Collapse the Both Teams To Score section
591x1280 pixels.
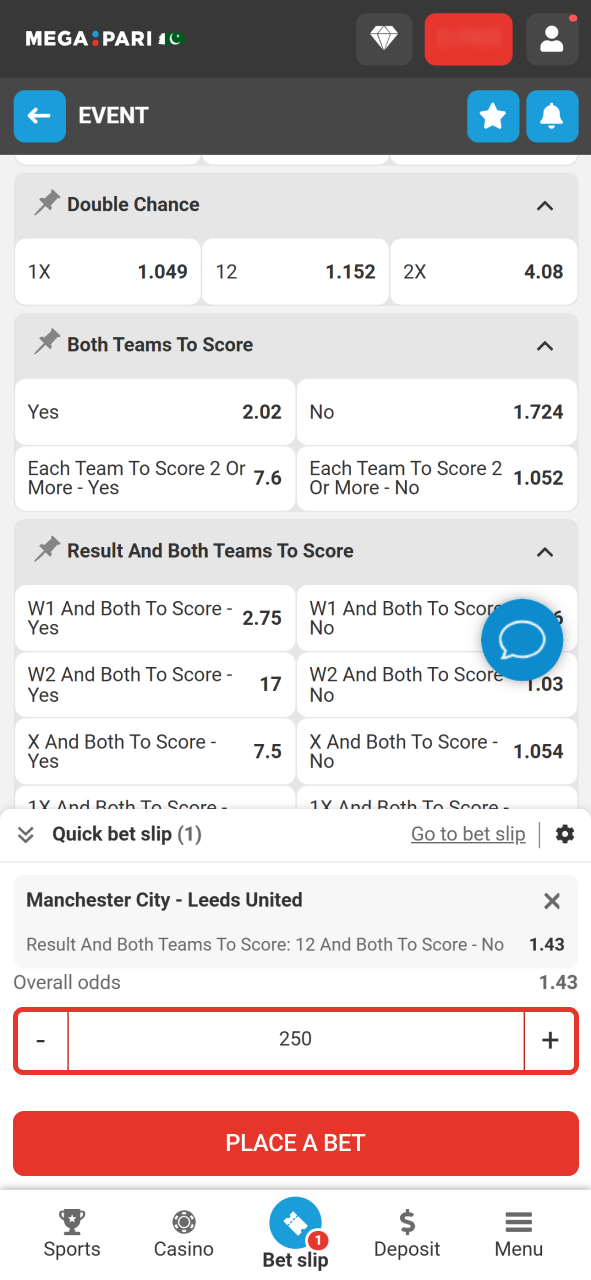click(x=545, y=346)
